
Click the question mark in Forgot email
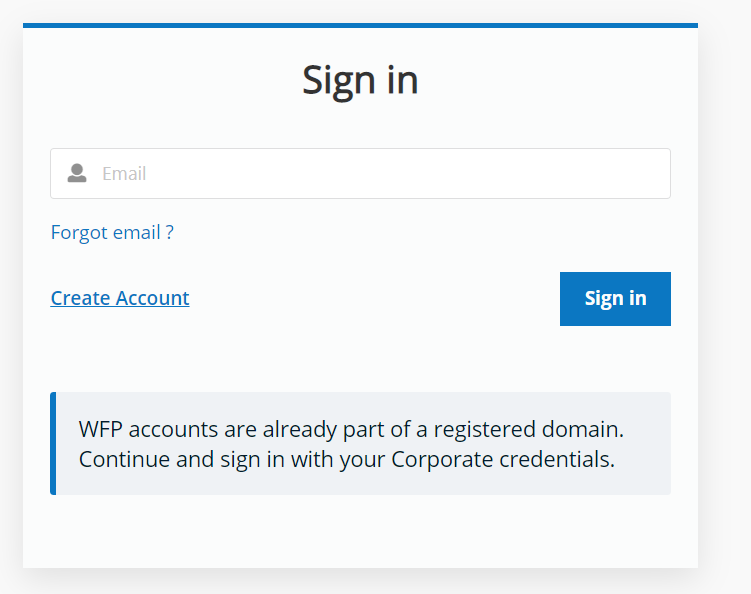pos(170,233)
